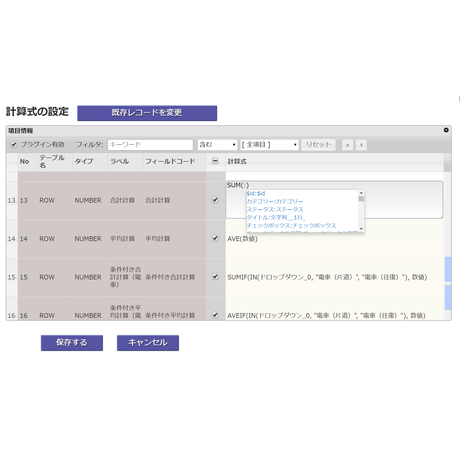Open the 含む filter condition dropdown
460x460 pixels.
(217, 145)
